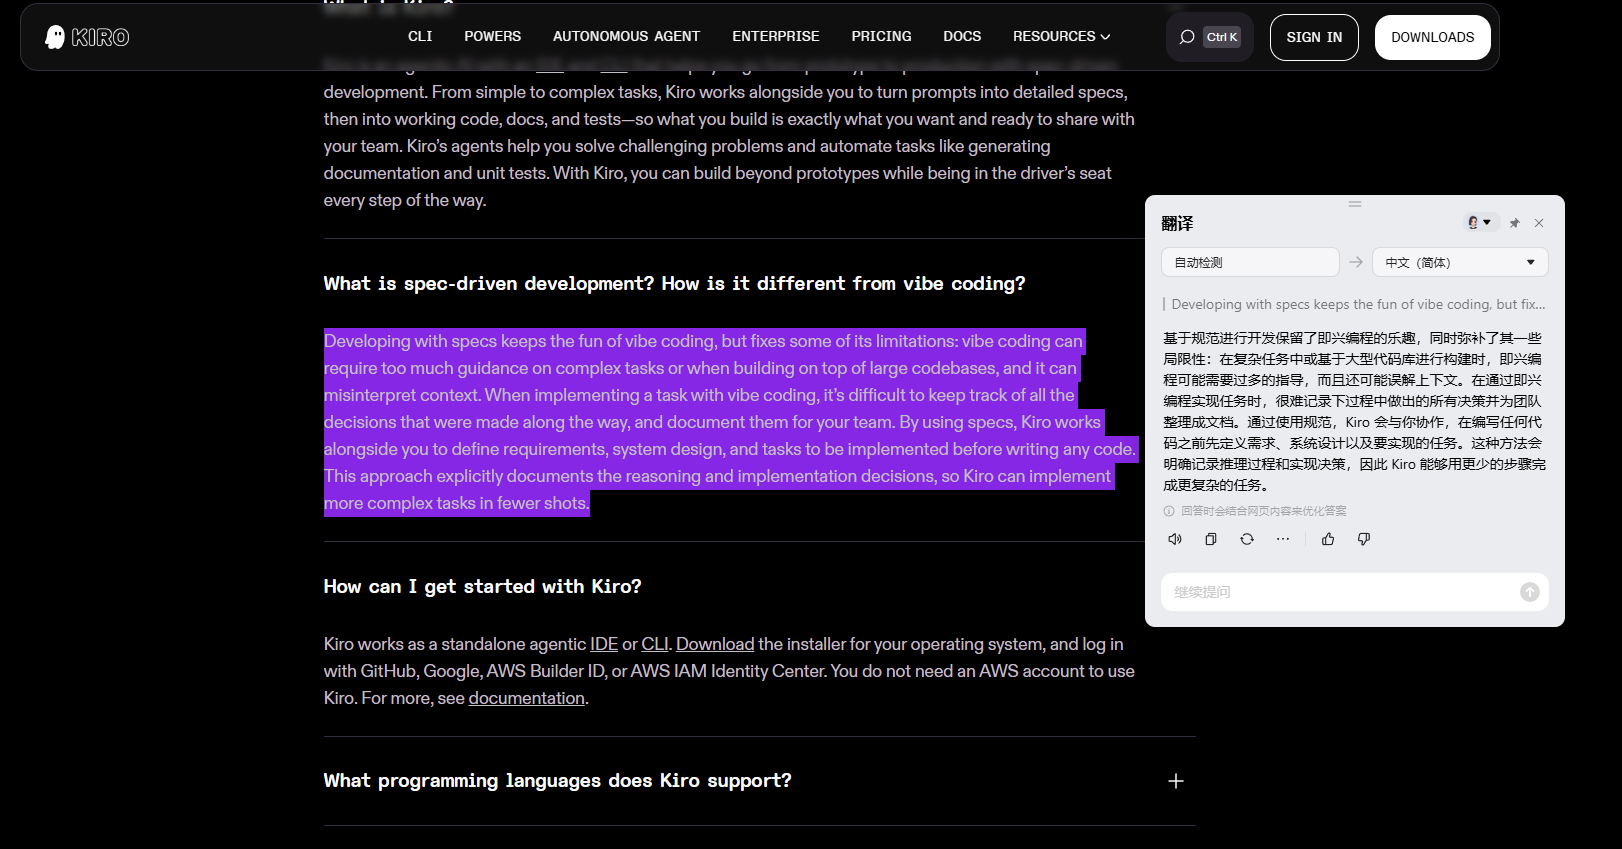This screenshot has width=1622, height=849.
Task: Open the search magnifier icon in navbar
Action: [x=1187, y=37]
